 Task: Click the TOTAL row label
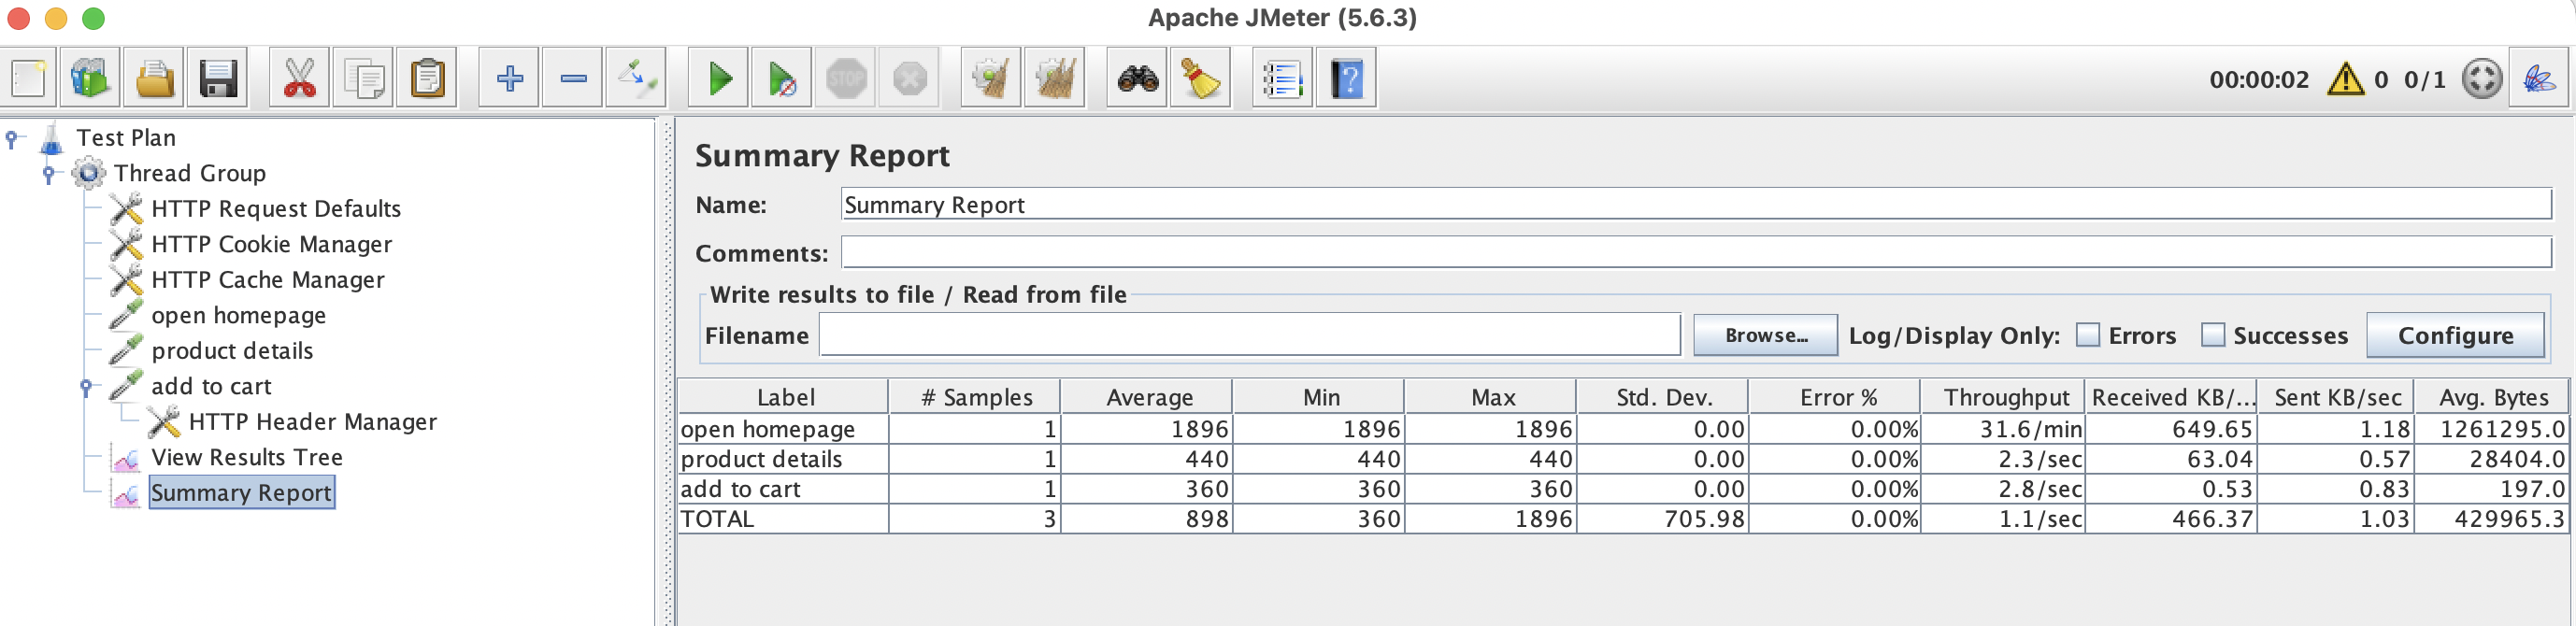tap(717, 519)
